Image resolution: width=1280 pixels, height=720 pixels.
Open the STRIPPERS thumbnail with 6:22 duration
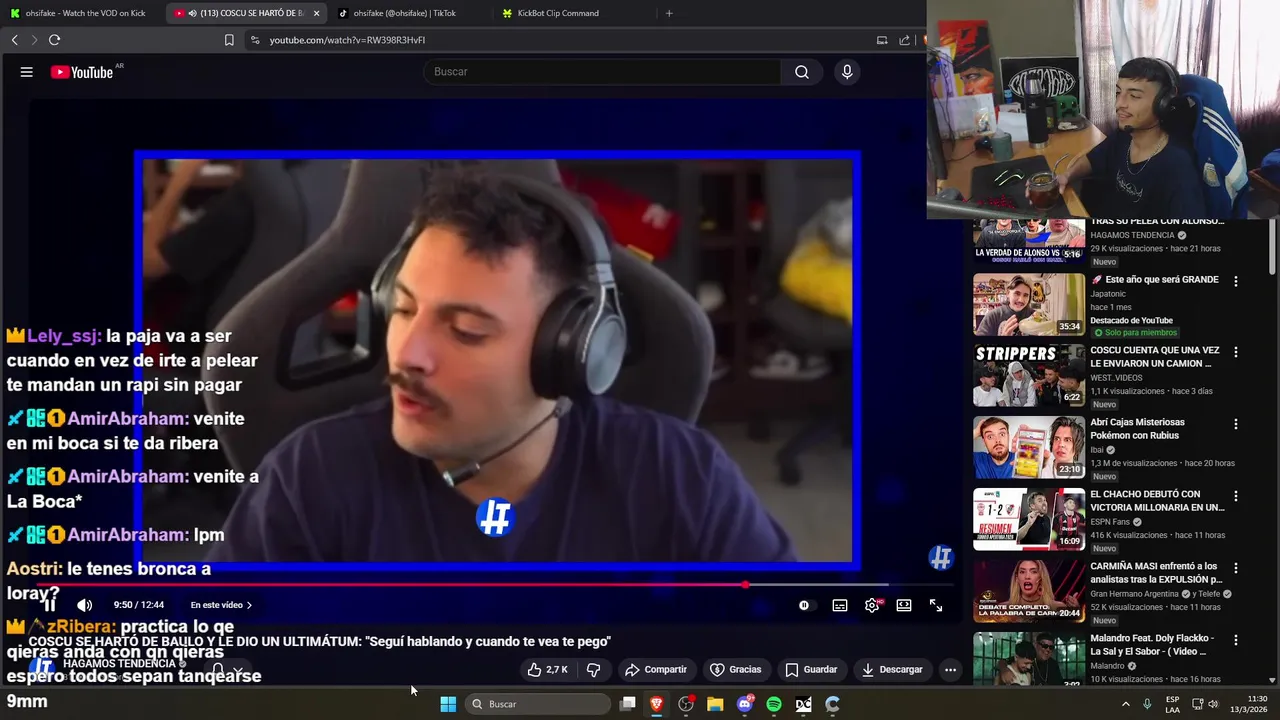[x=1029, y=375]
